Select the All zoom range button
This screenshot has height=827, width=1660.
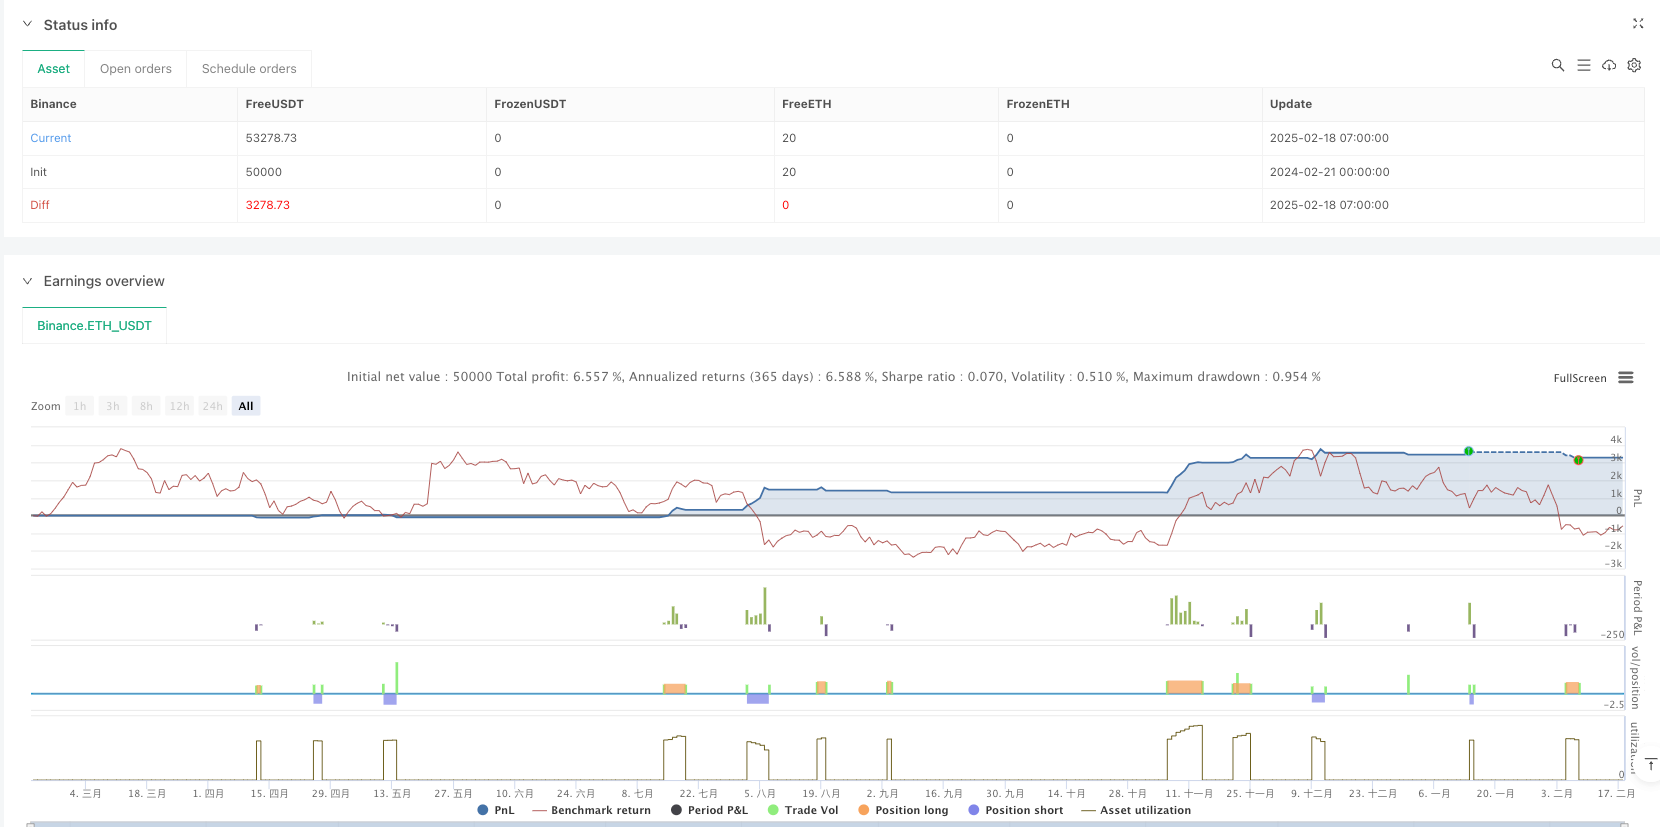(246, 406)
